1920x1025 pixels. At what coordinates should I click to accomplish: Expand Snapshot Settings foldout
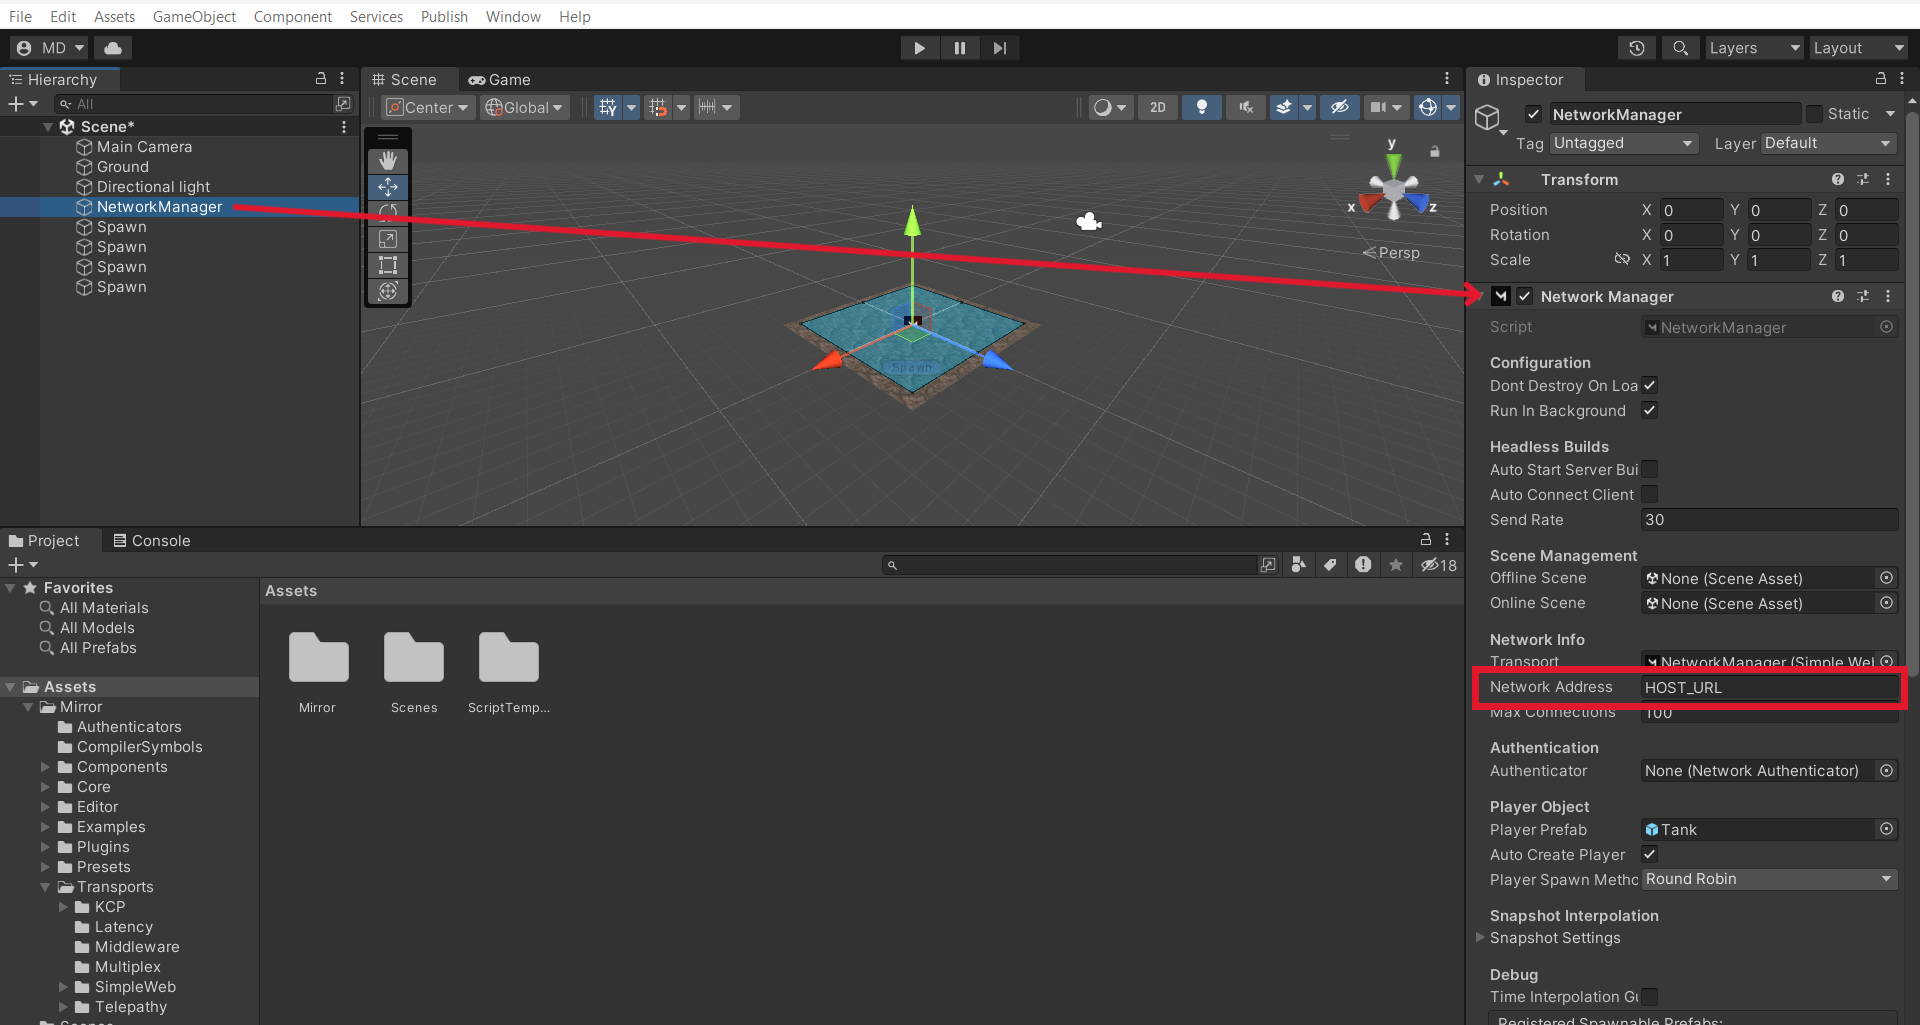point(1480,938)
